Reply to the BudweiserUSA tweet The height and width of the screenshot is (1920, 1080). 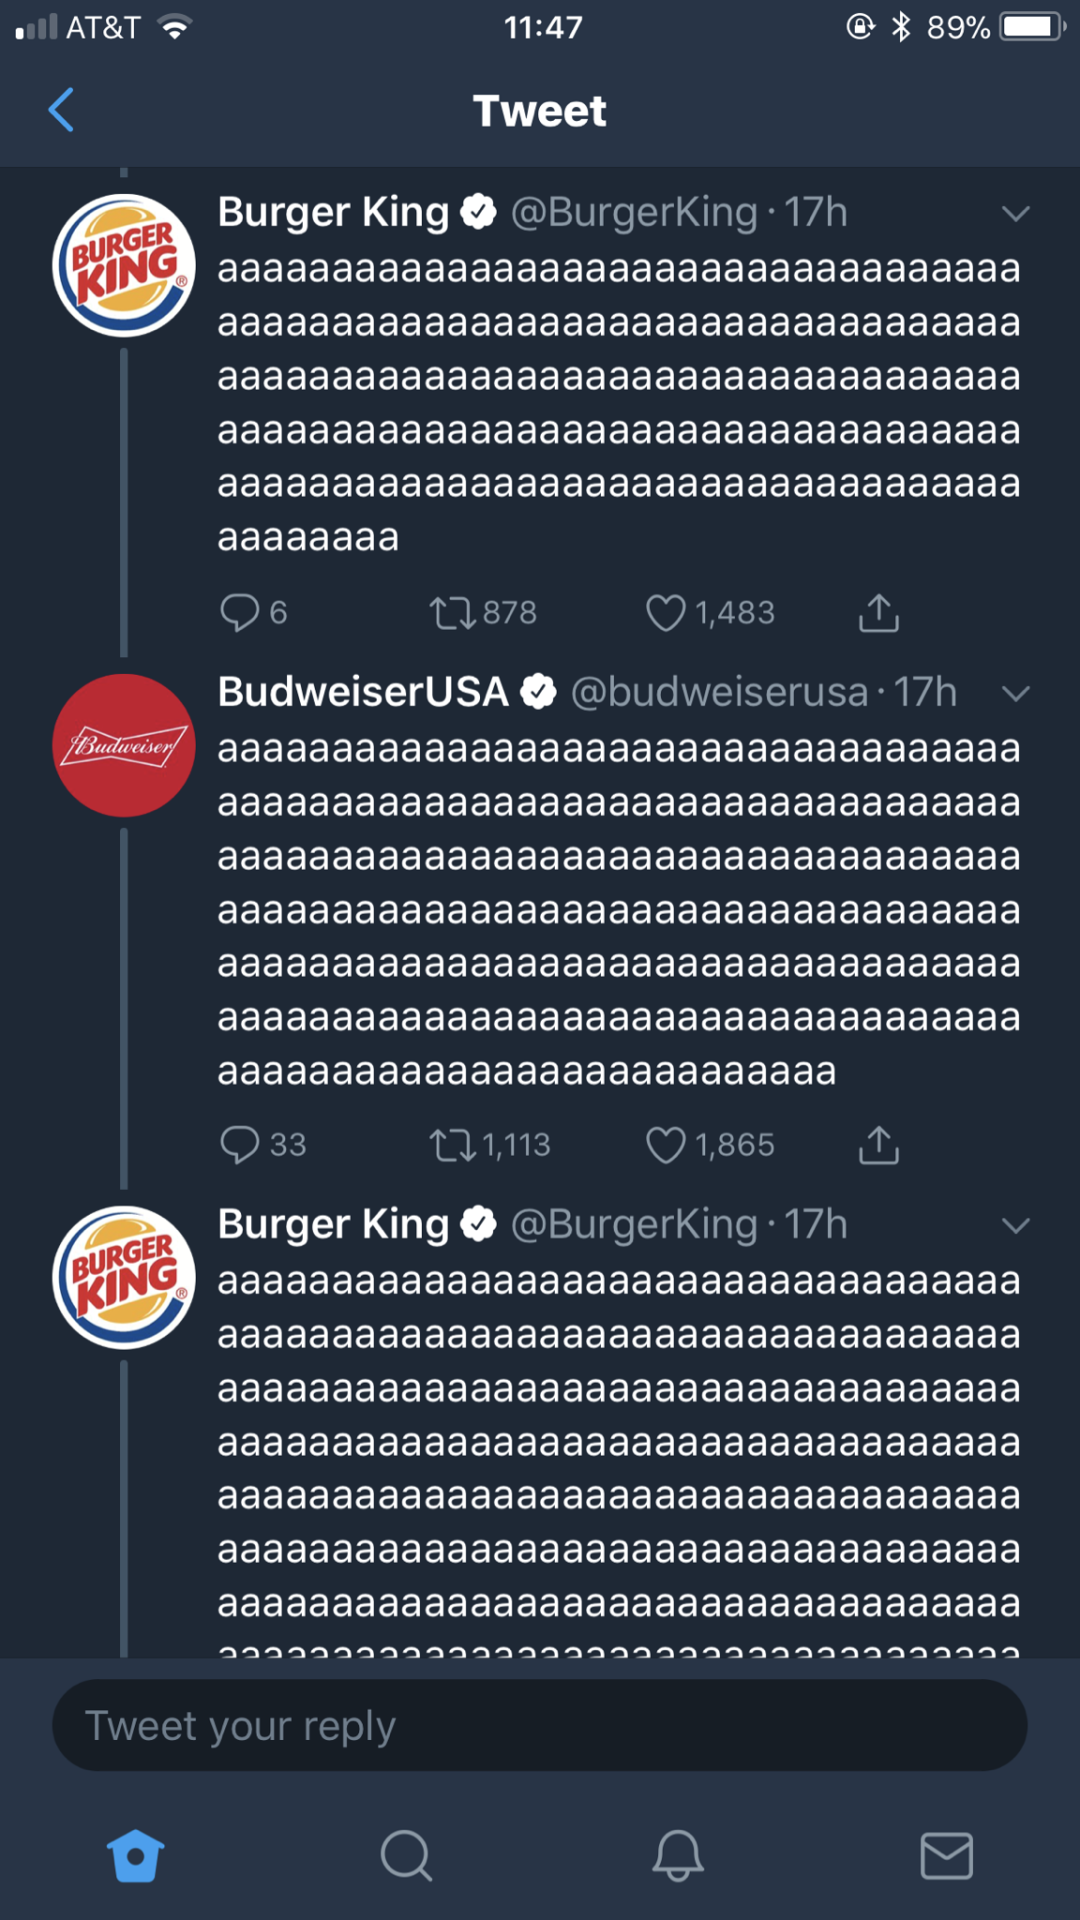(240, 1145)
